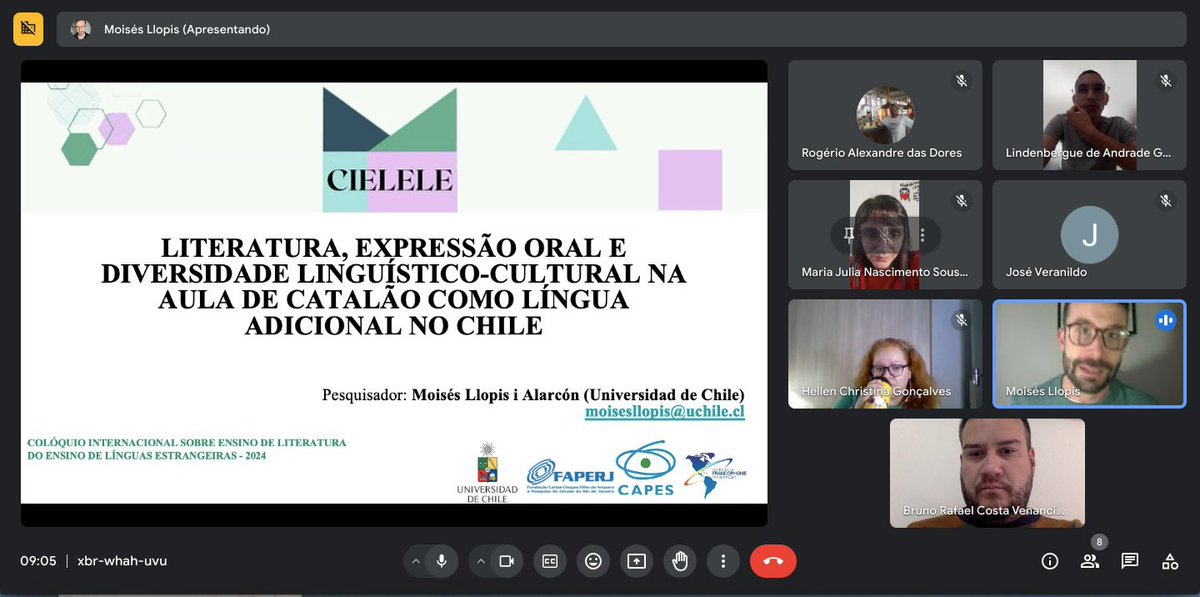Turn on closed captions

(549, 561)
